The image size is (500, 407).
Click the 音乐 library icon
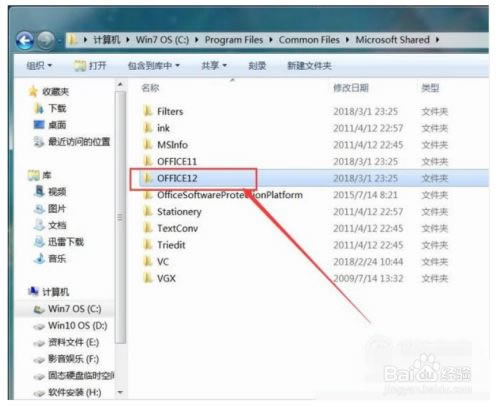pyautogui.click(x=39, y=258)
